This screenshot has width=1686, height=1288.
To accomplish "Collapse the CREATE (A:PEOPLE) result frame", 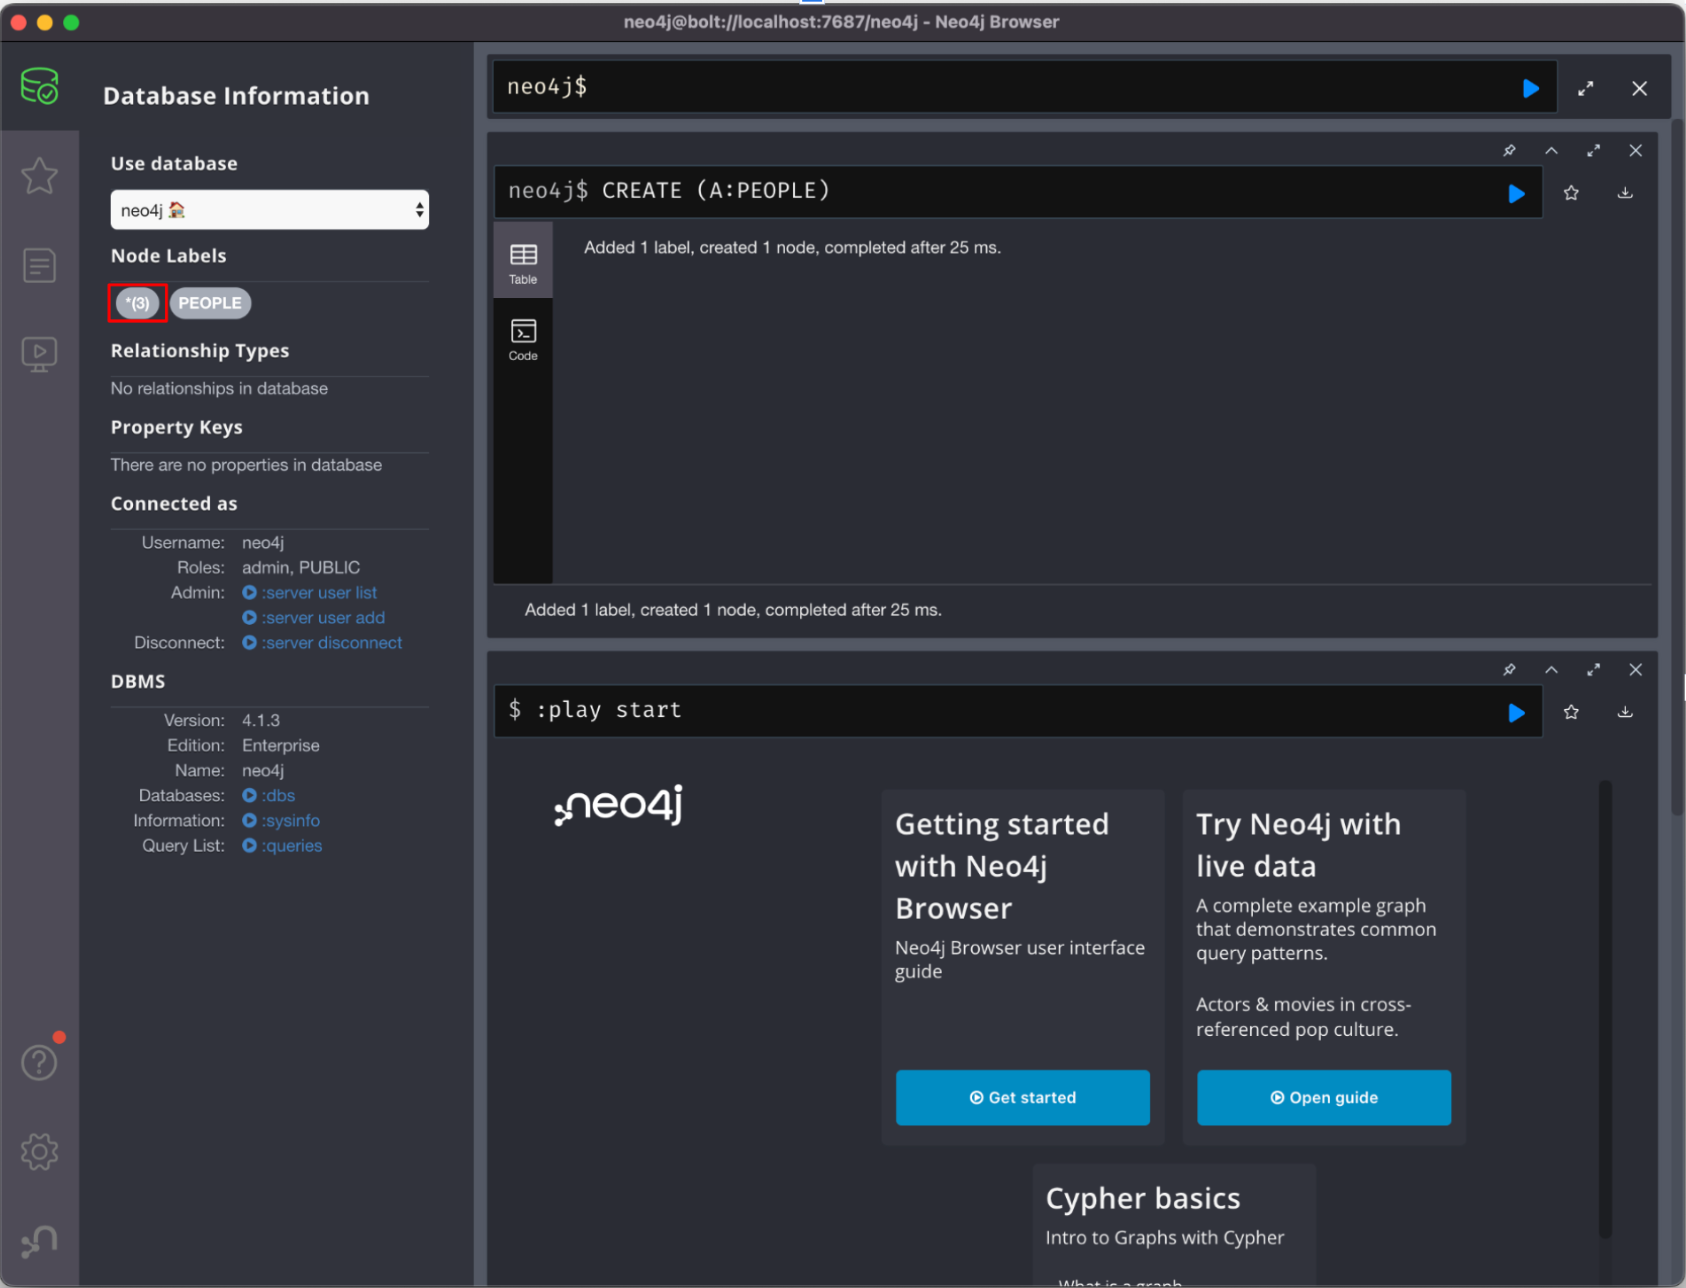I will click(1551, 150).
